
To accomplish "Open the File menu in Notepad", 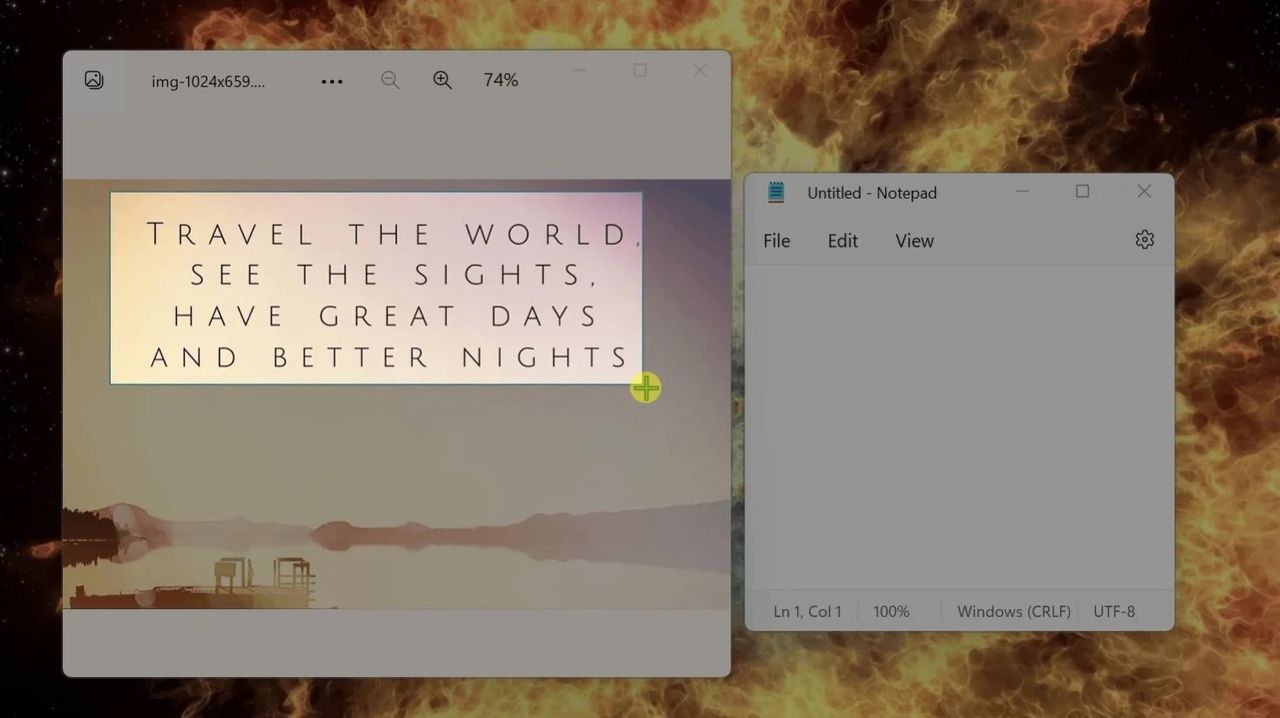I will click(x=776, y=241).
